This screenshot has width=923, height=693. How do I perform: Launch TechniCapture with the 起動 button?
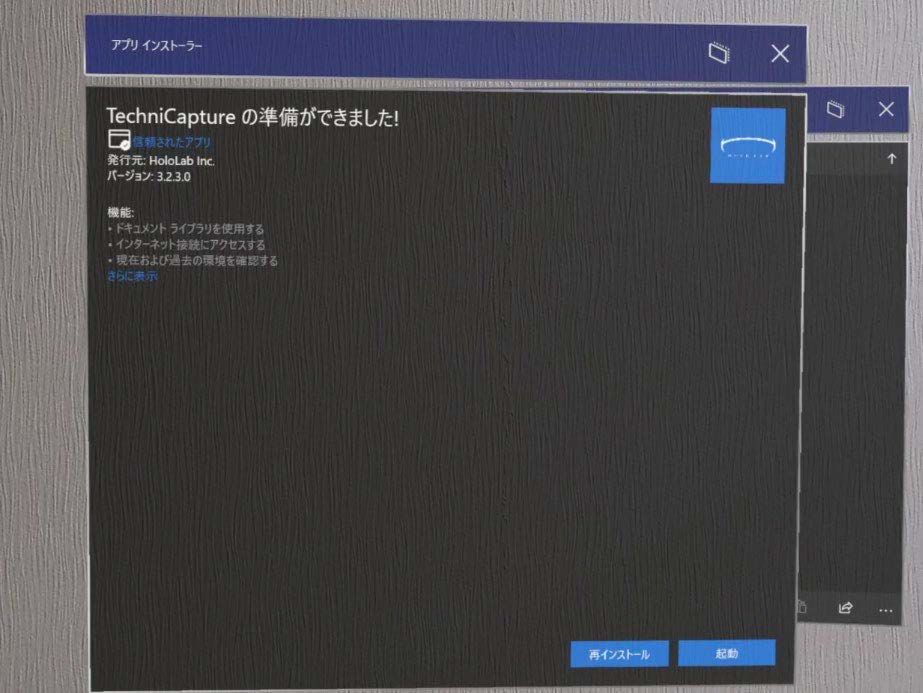726,653
